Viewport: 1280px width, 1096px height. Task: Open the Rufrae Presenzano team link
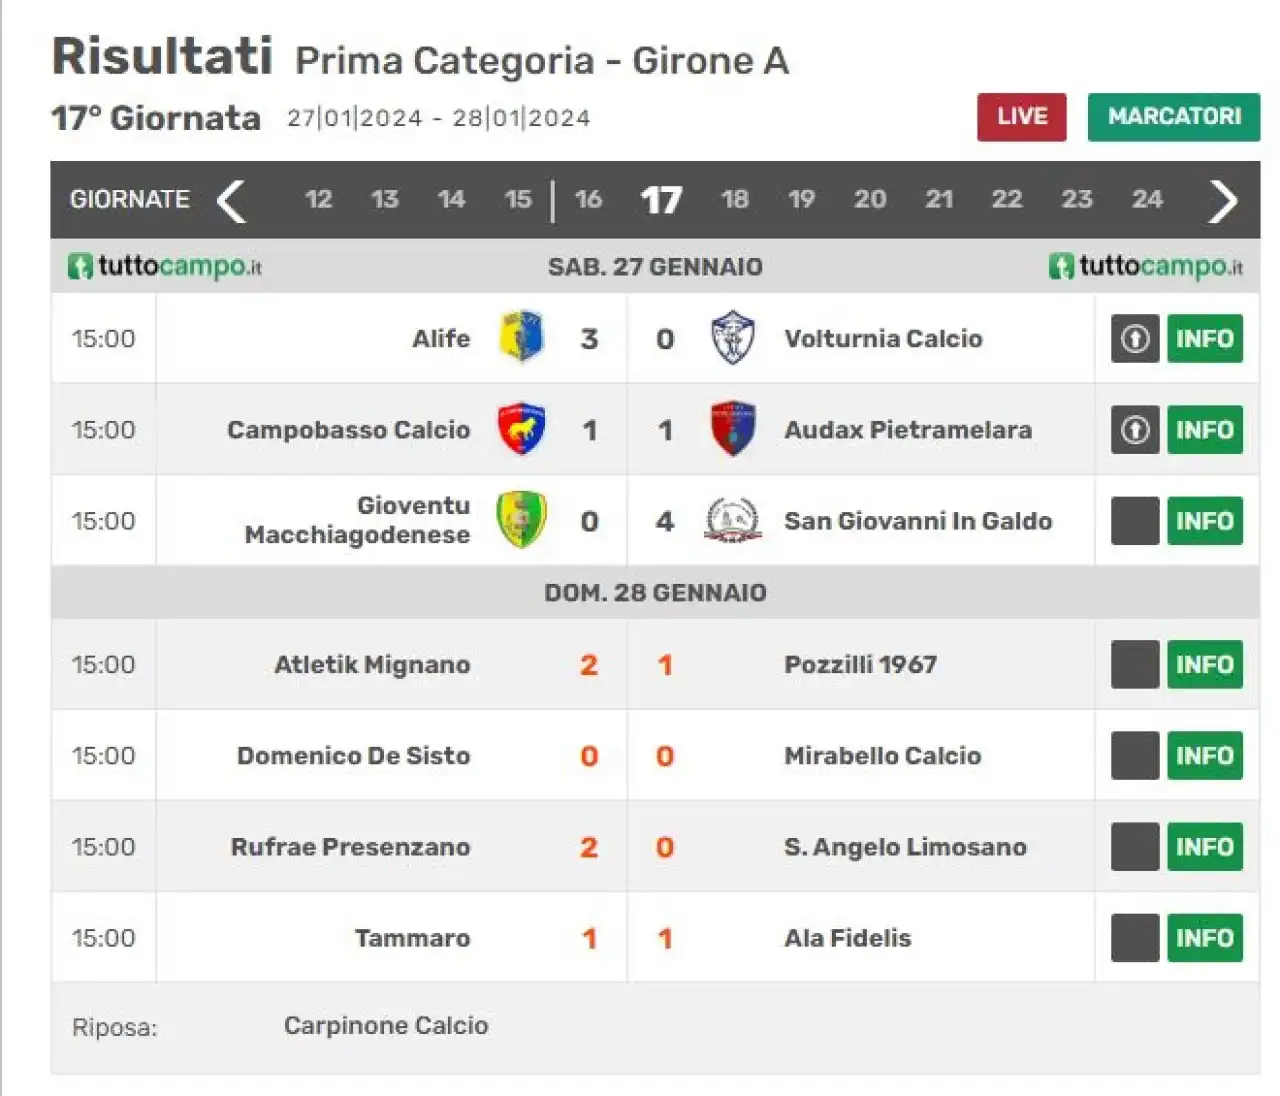coord(350,847)
